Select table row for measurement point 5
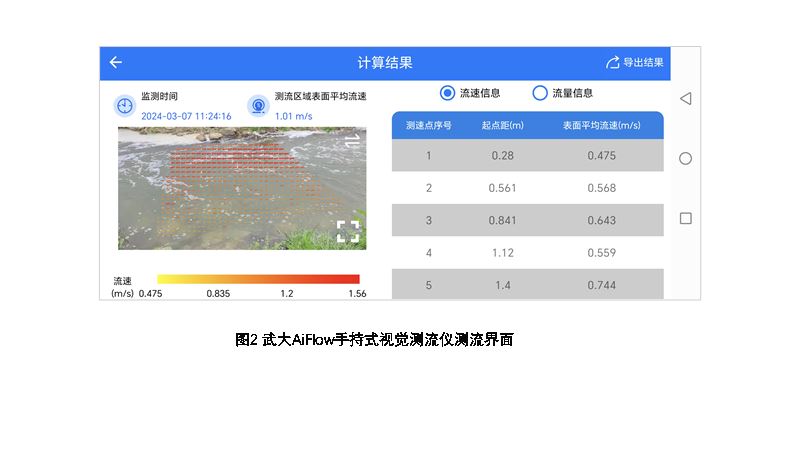Screen dimensions: 800x449 click(527, 285)
